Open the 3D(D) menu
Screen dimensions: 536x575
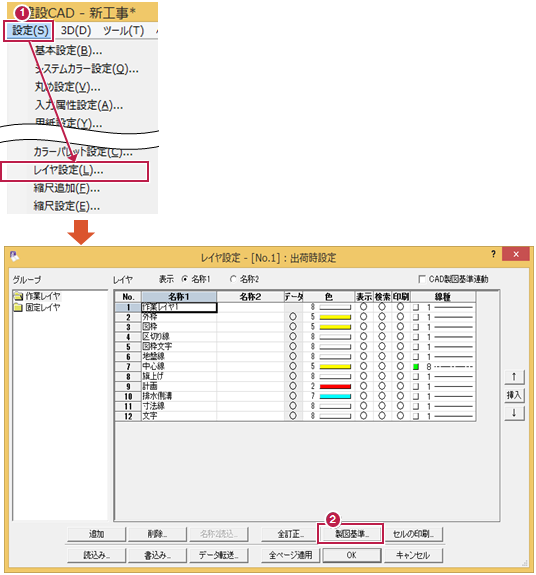tap(76, 31)
